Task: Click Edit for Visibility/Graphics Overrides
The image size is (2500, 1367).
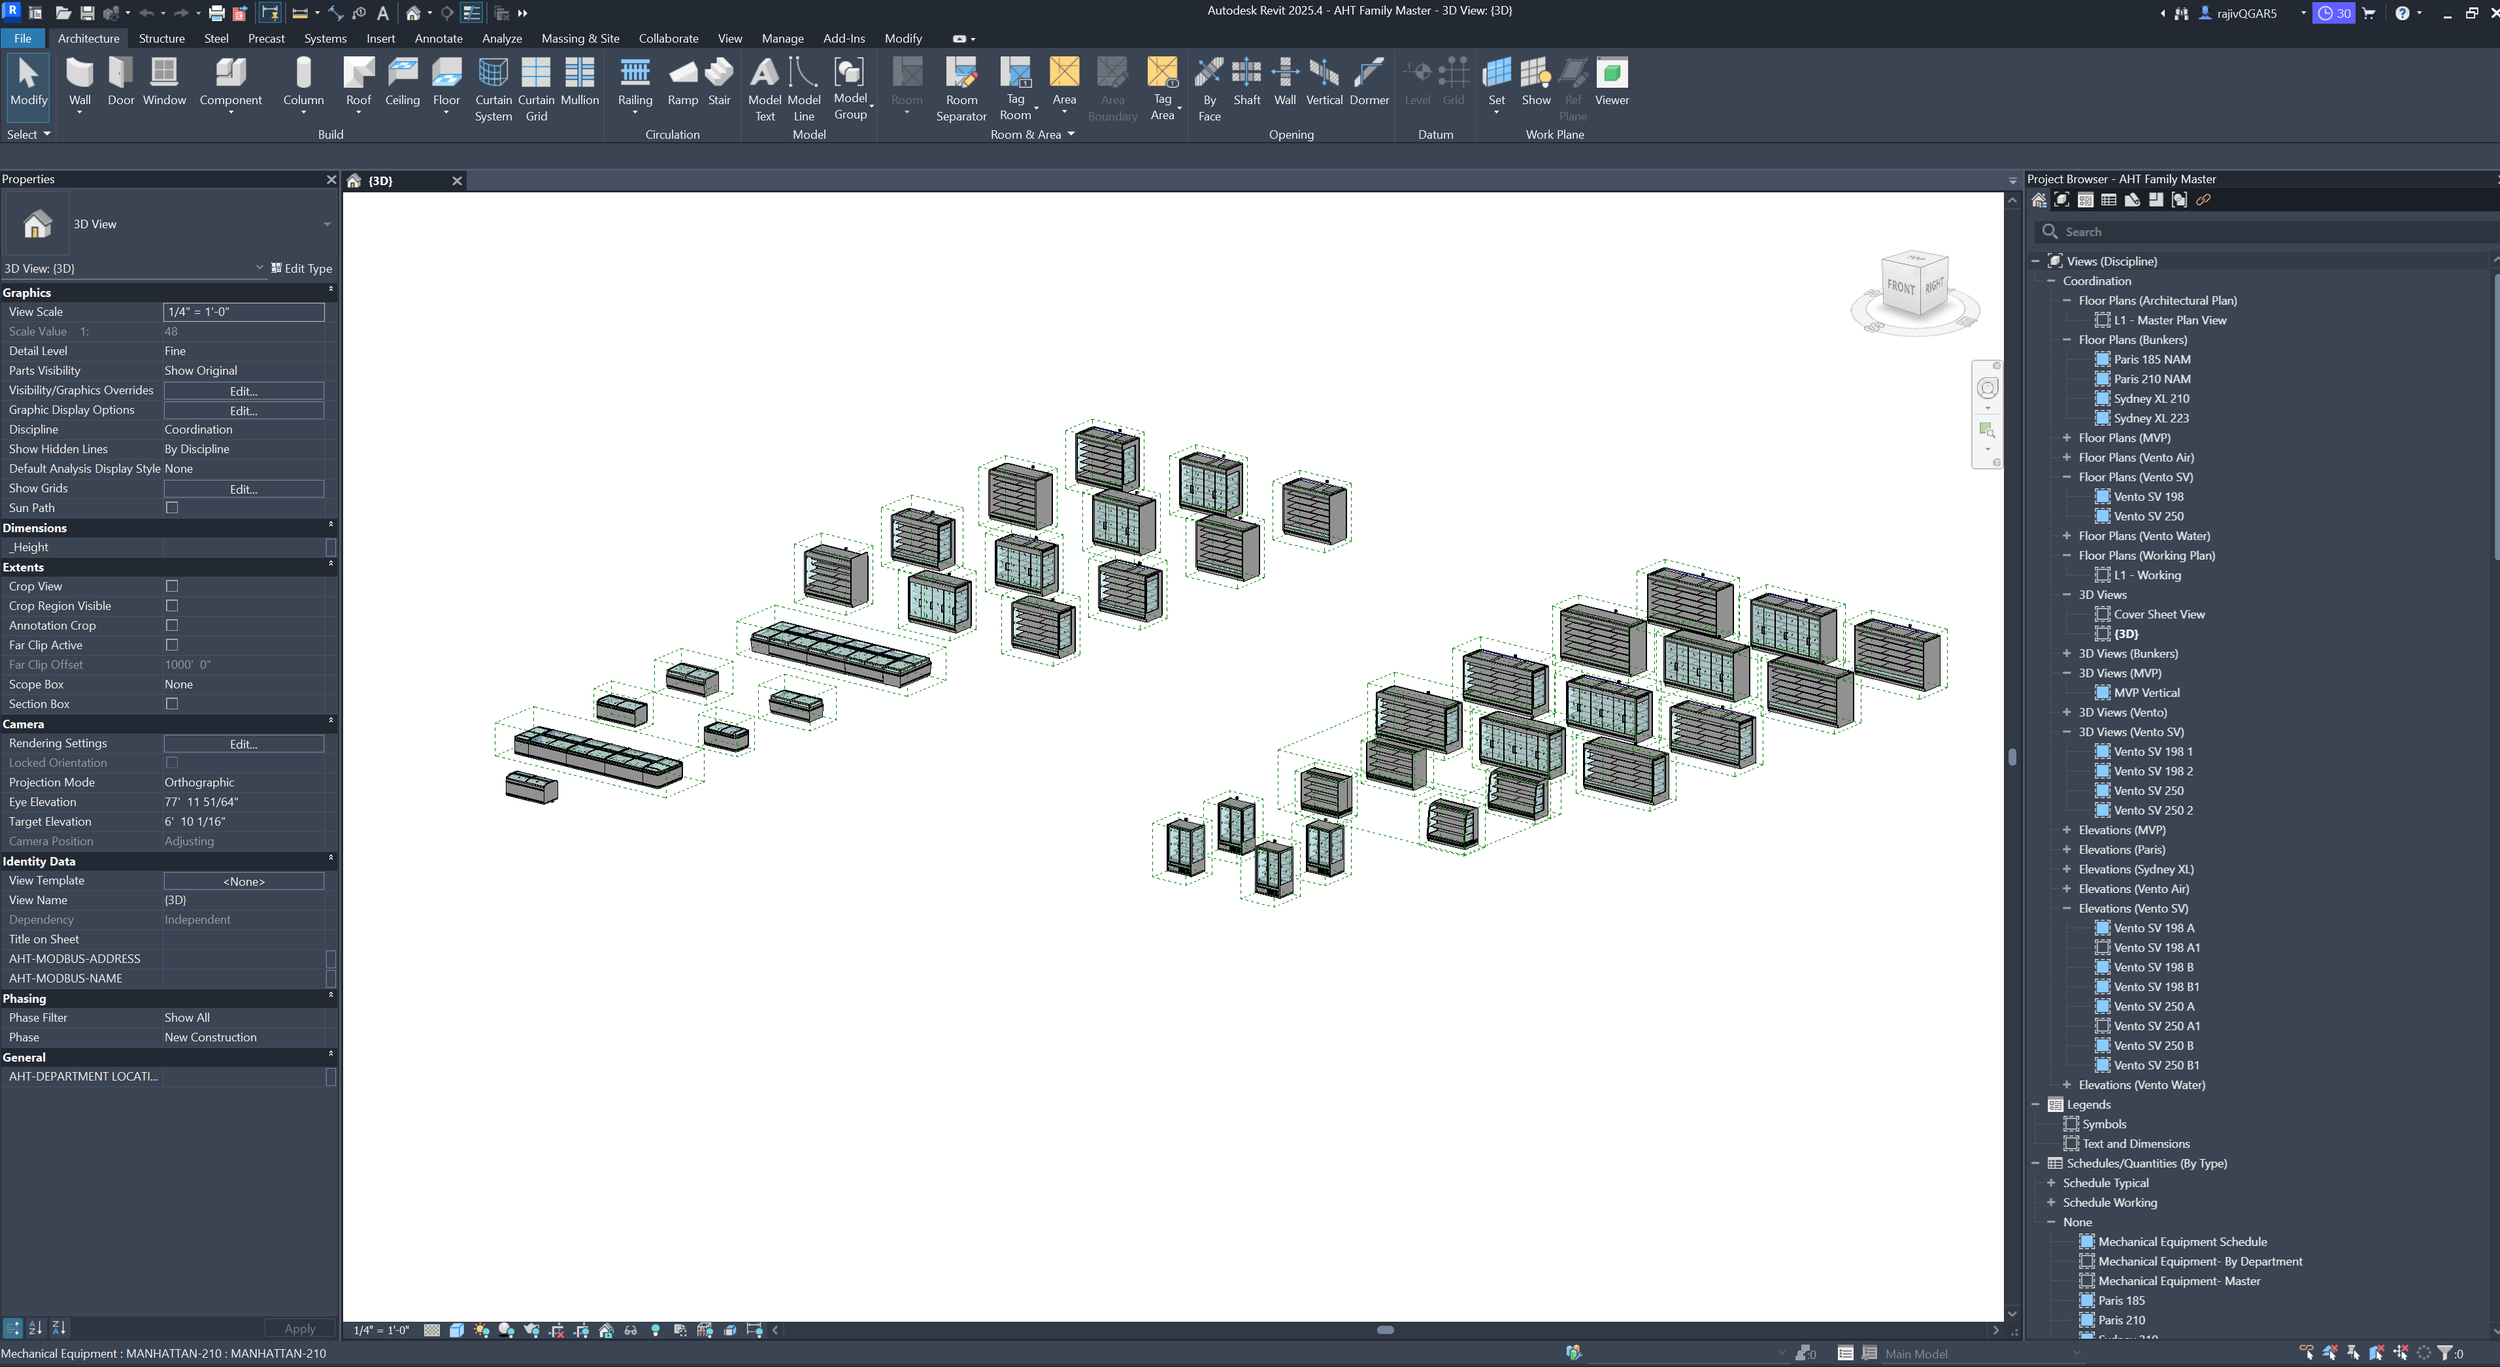Action: tap(244, 391)
